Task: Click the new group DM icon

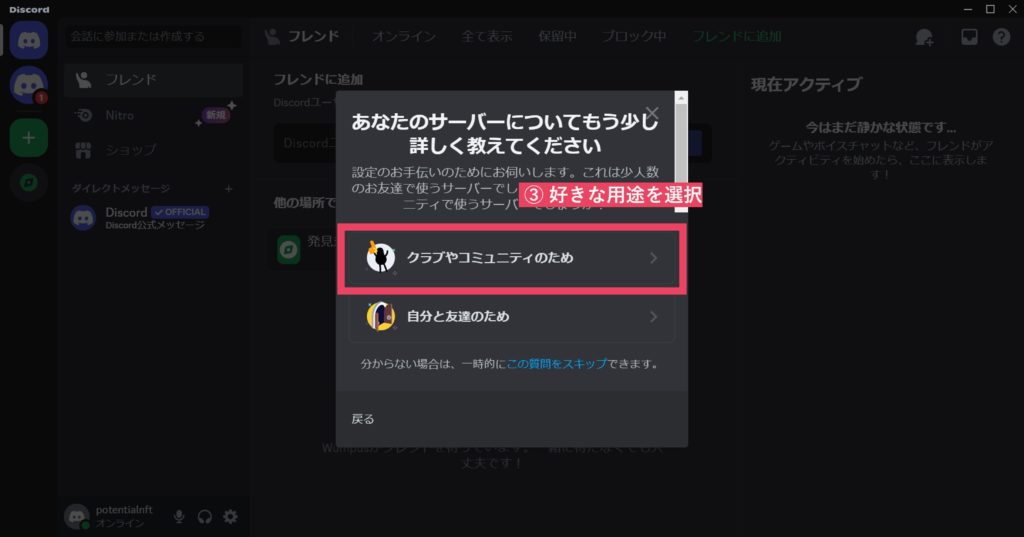Action: 924,37
